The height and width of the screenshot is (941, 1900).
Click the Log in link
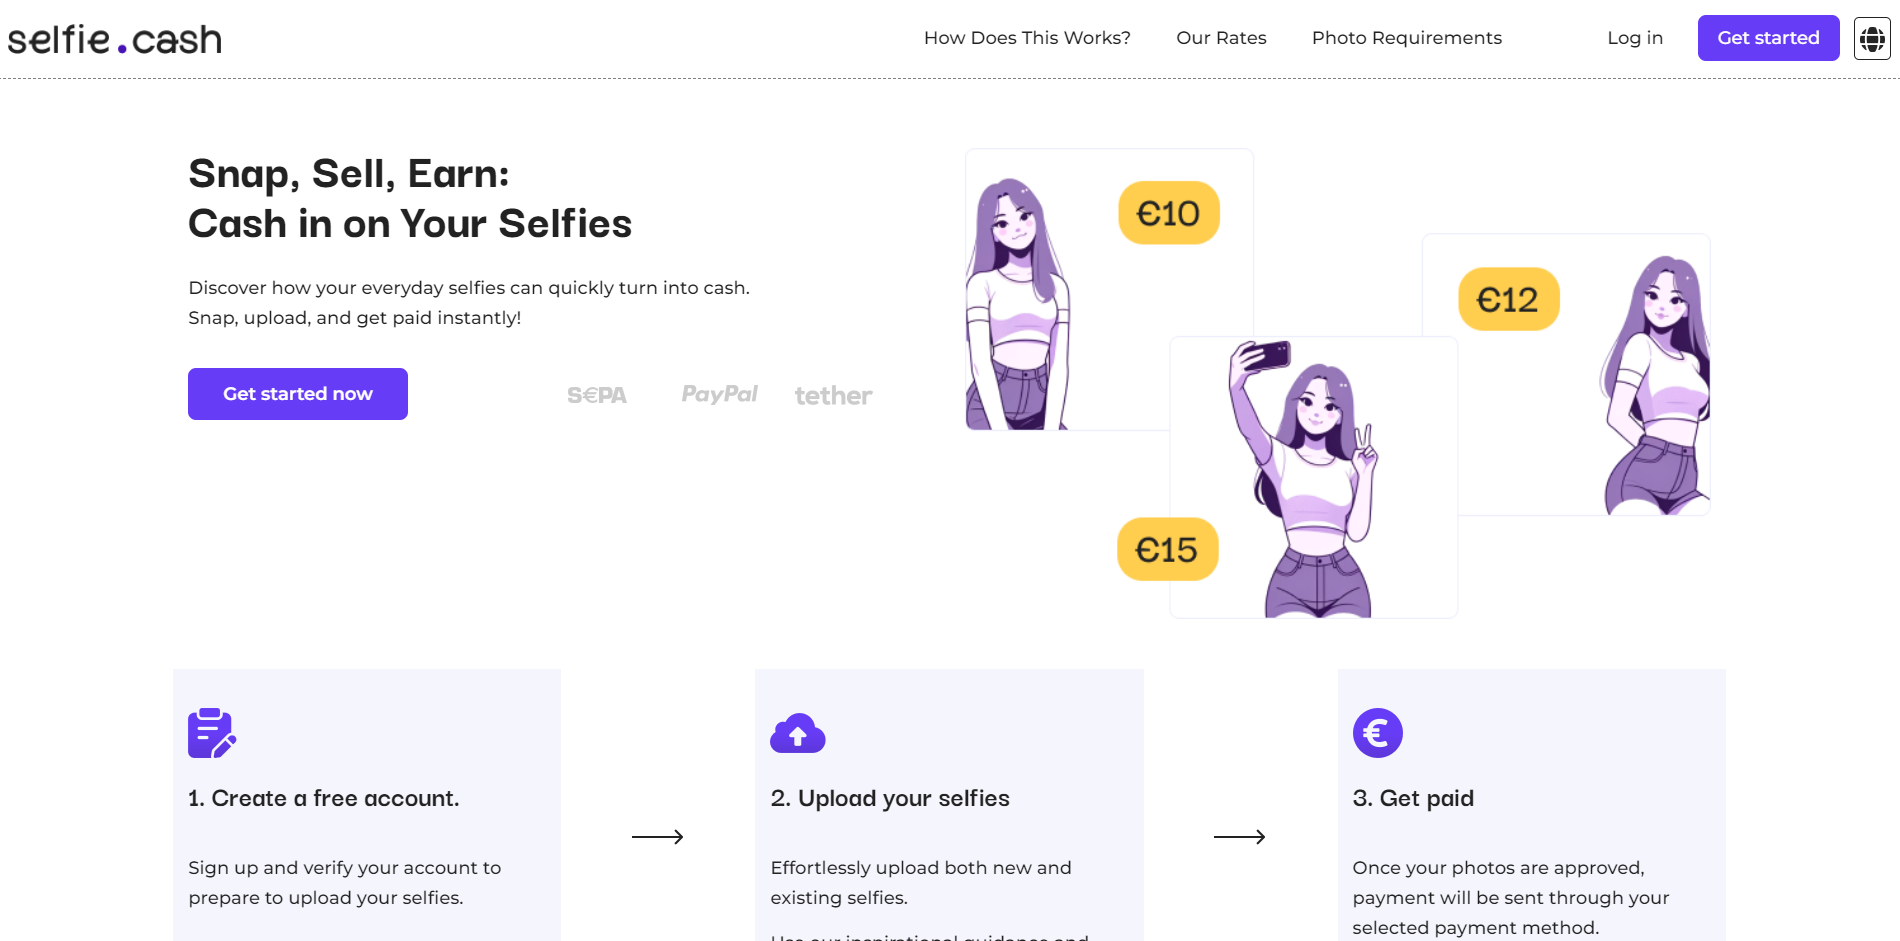[x=1635, y=38]
